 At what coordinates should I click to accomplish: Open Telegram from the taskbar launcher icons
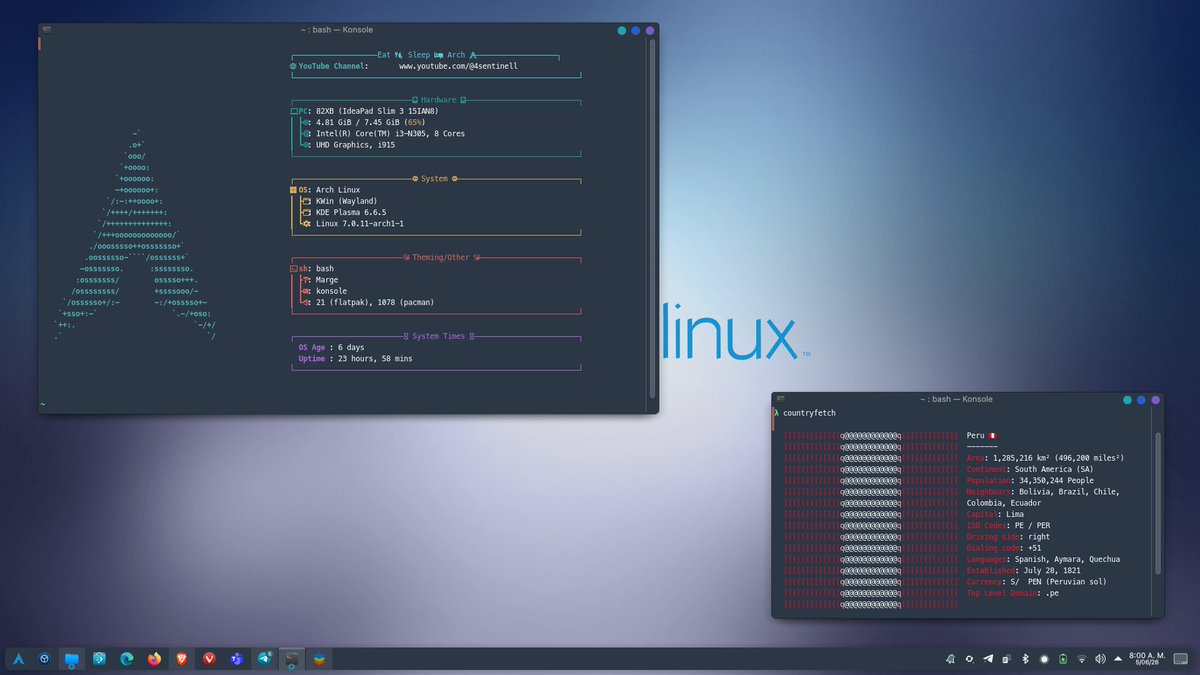coord(265,659)
